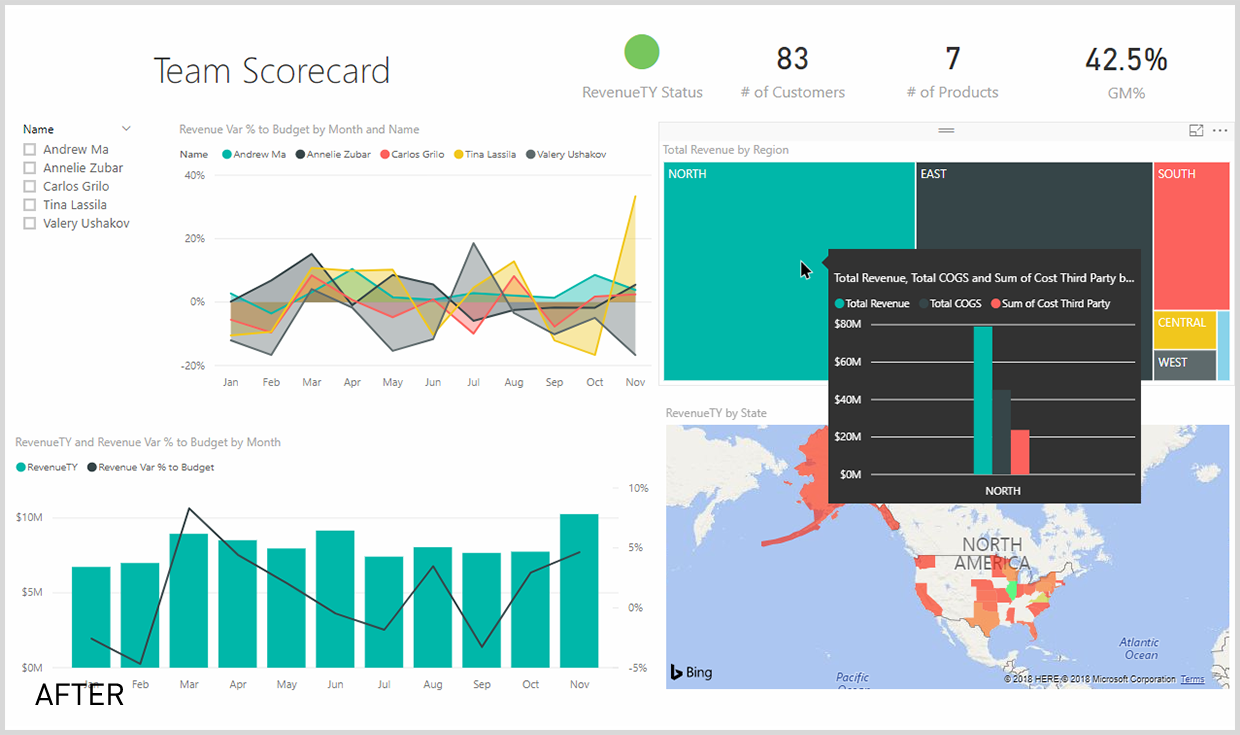Click the RevenueTY legend marker in the combo chart
Image resolution: width=1240 pixels, height=735 pixels.
point(21,467)
